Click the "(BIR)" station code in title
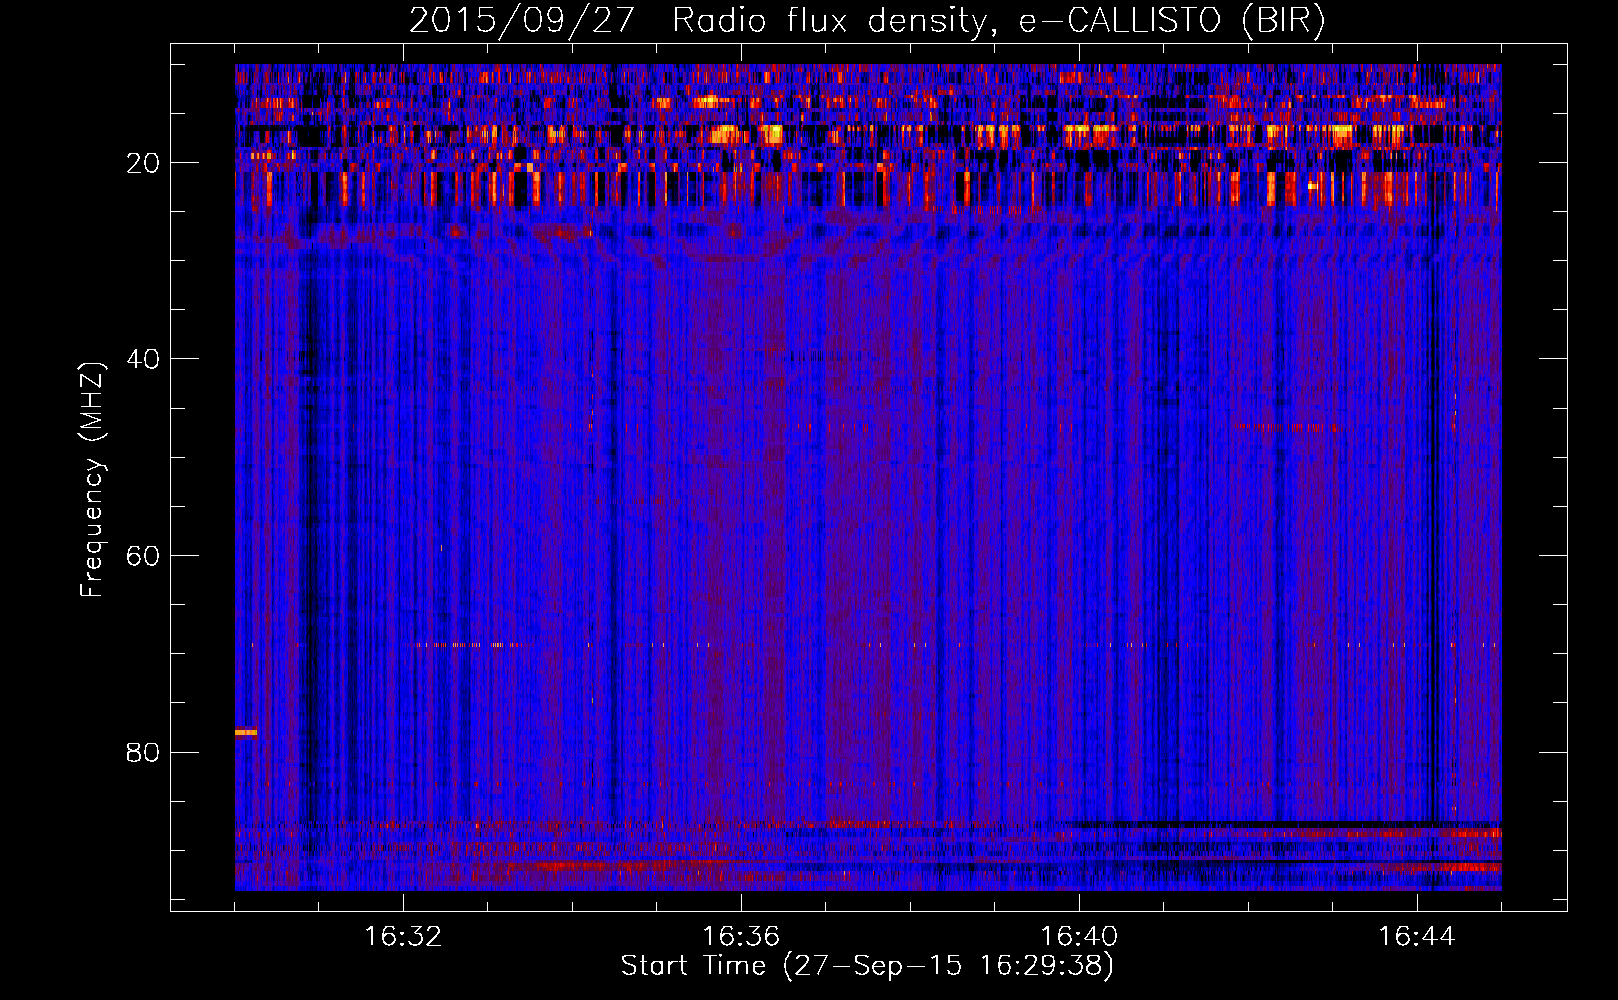This screenshot has width=1618, height=1000. [x=1283, y=21]
